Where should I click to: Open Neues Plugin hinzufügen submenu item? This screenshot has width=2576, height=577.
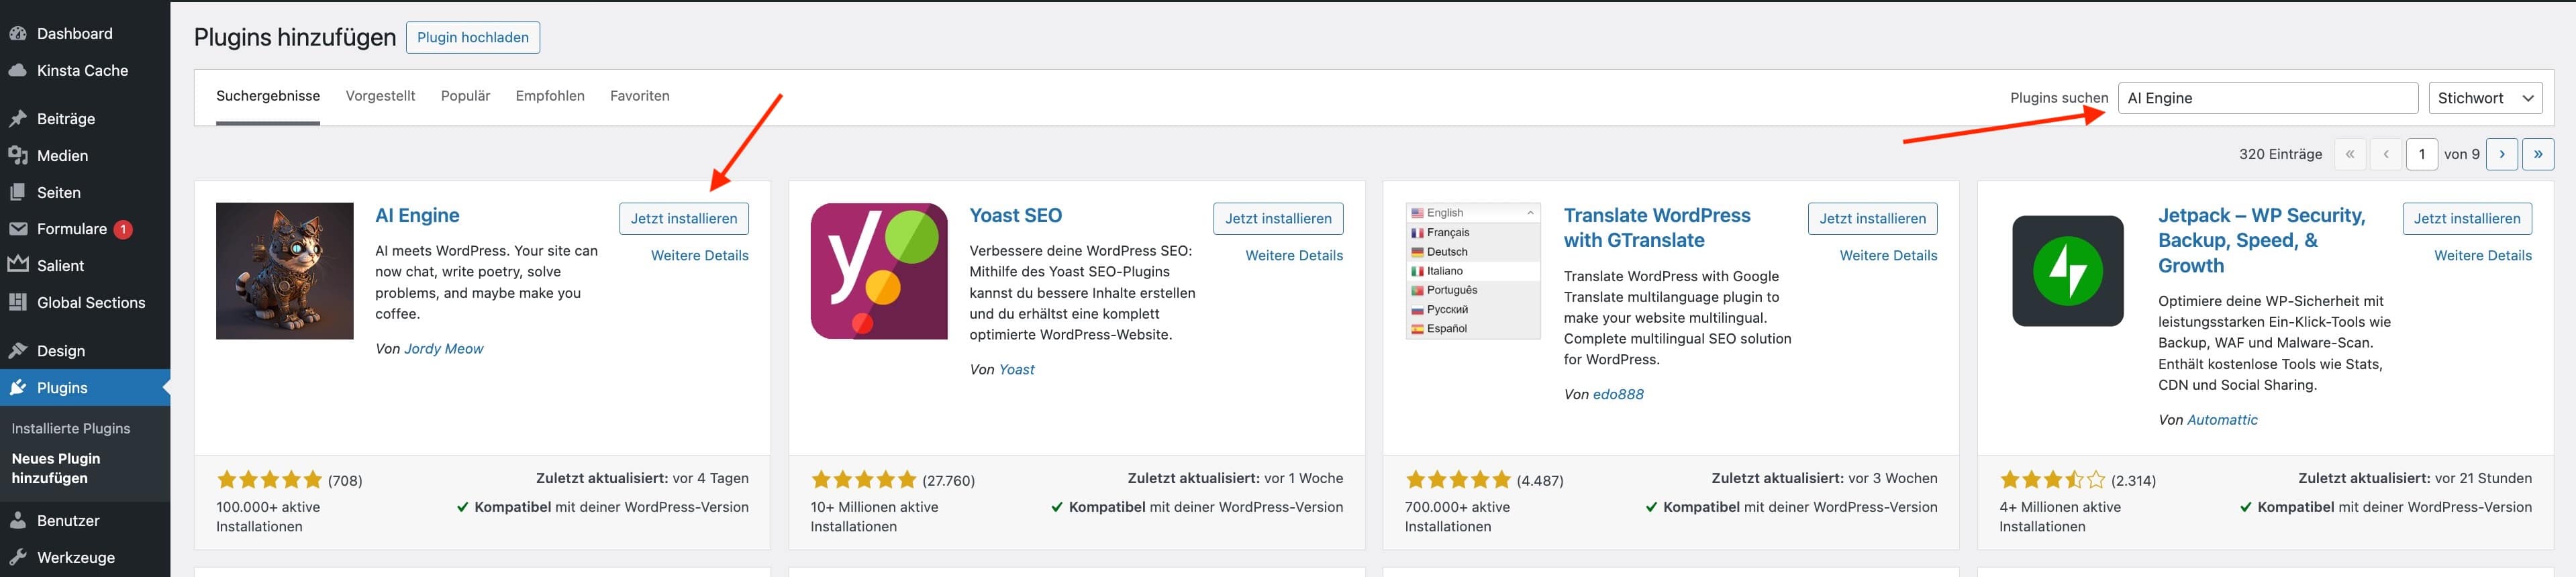tap(56, 468)
